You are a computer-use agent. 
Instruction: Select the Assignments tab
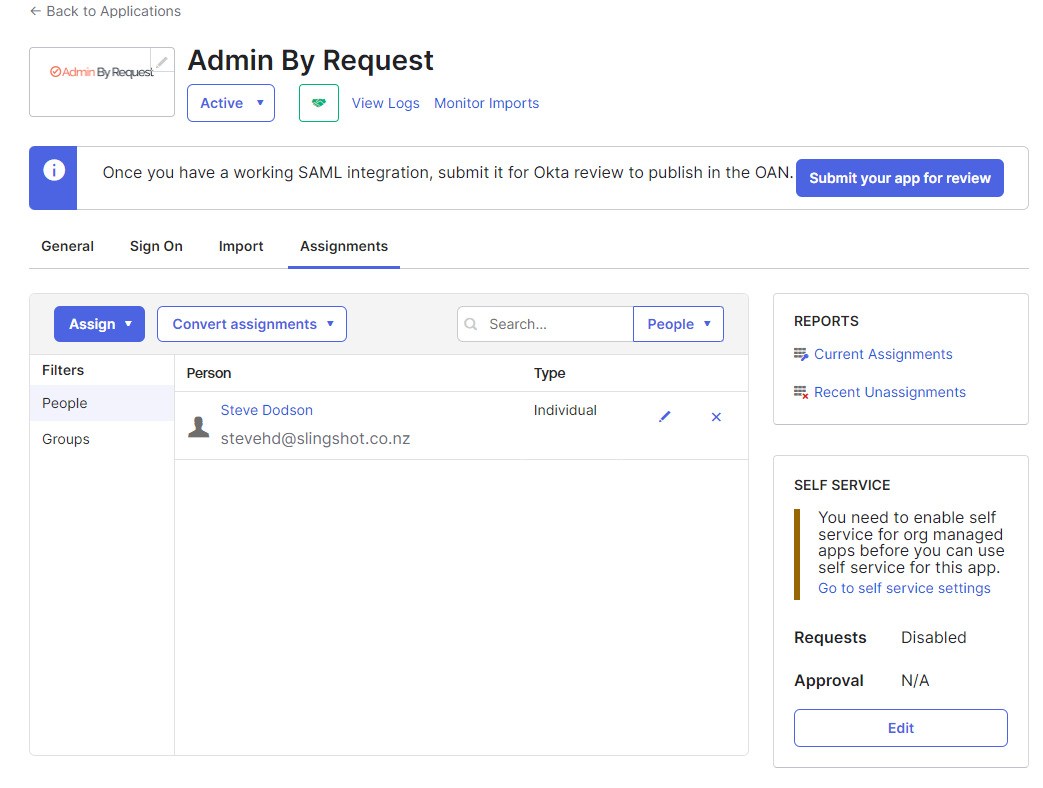point(344,246)
